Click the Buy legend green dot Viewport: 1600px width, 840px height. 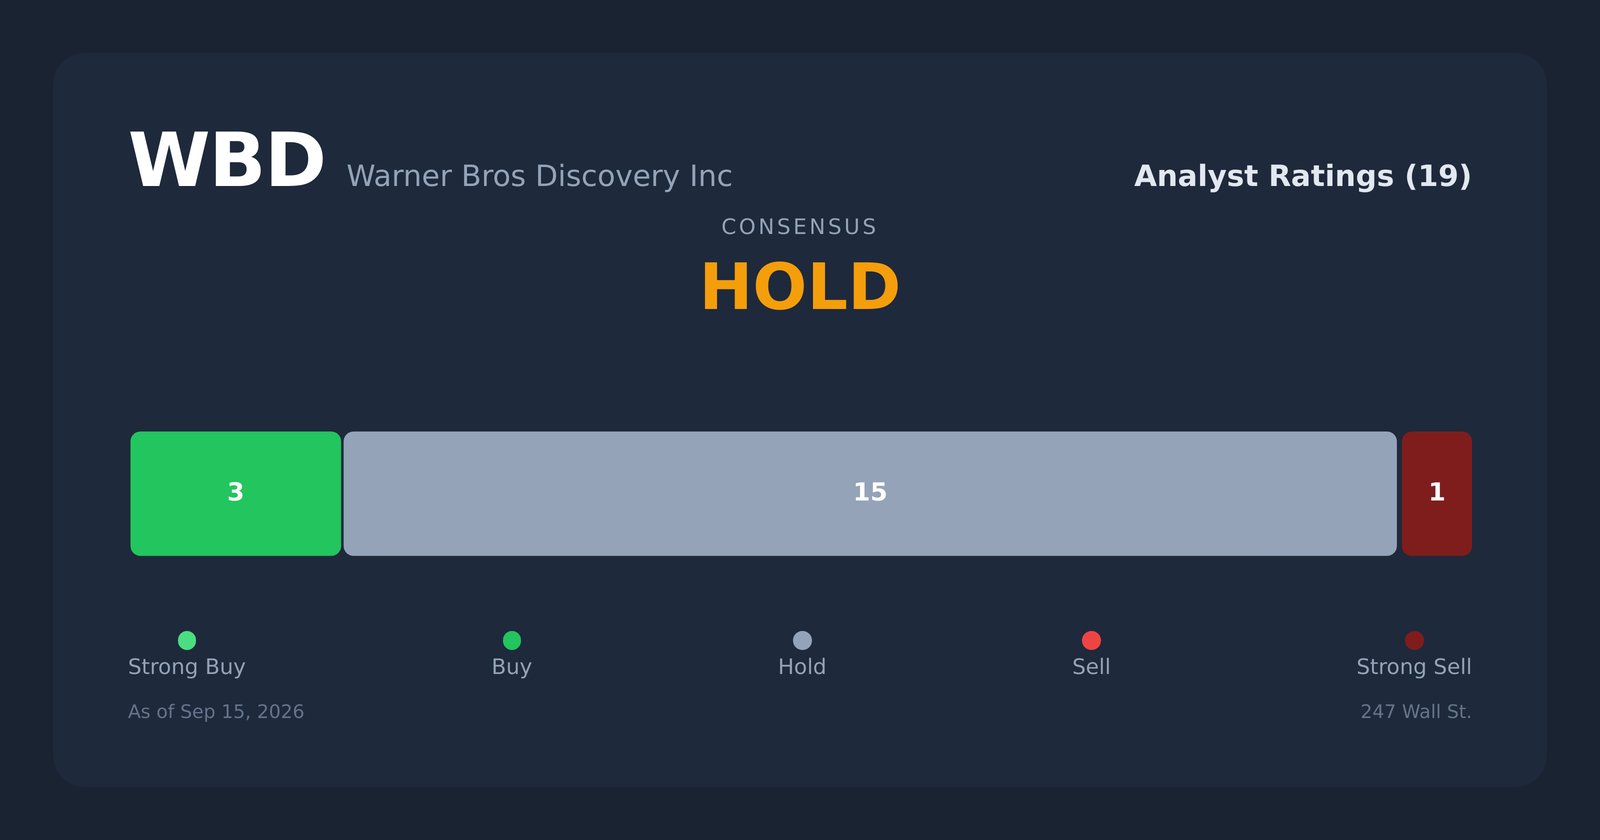coord(512,640)
